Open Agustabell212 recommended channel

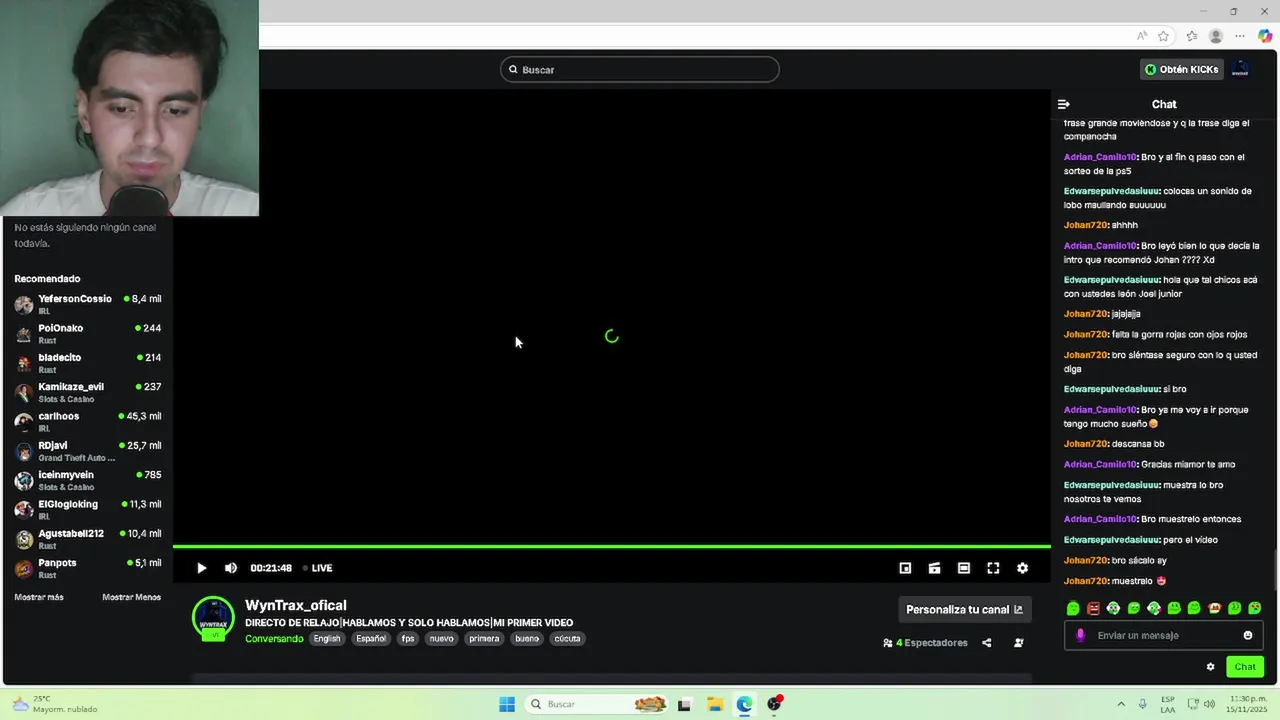click(x=88, y=538)
